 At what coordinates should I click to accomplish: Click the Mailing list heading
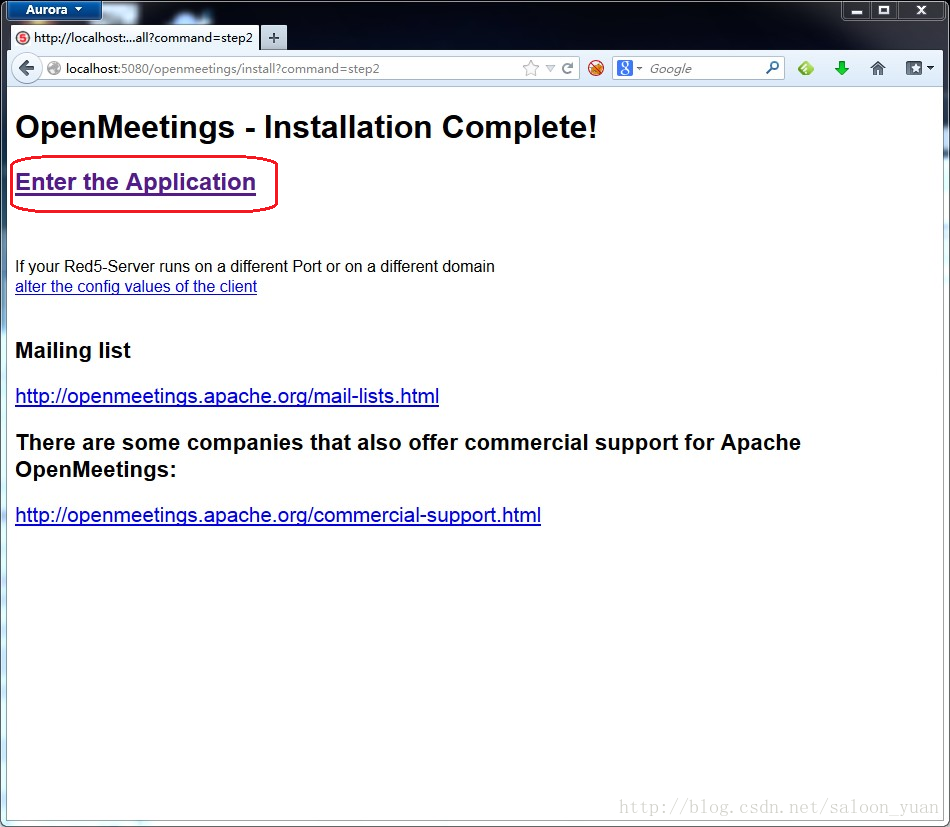(73, 350)
